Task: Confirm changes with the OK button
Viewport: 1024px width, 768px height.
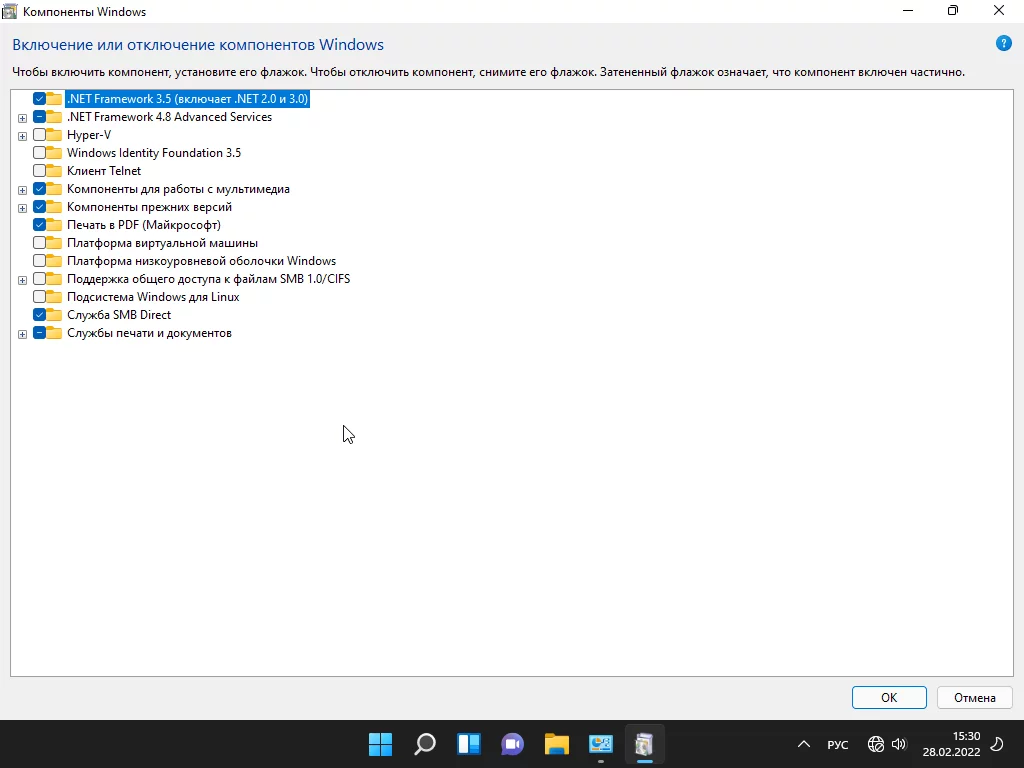Action: pos(889,697)
